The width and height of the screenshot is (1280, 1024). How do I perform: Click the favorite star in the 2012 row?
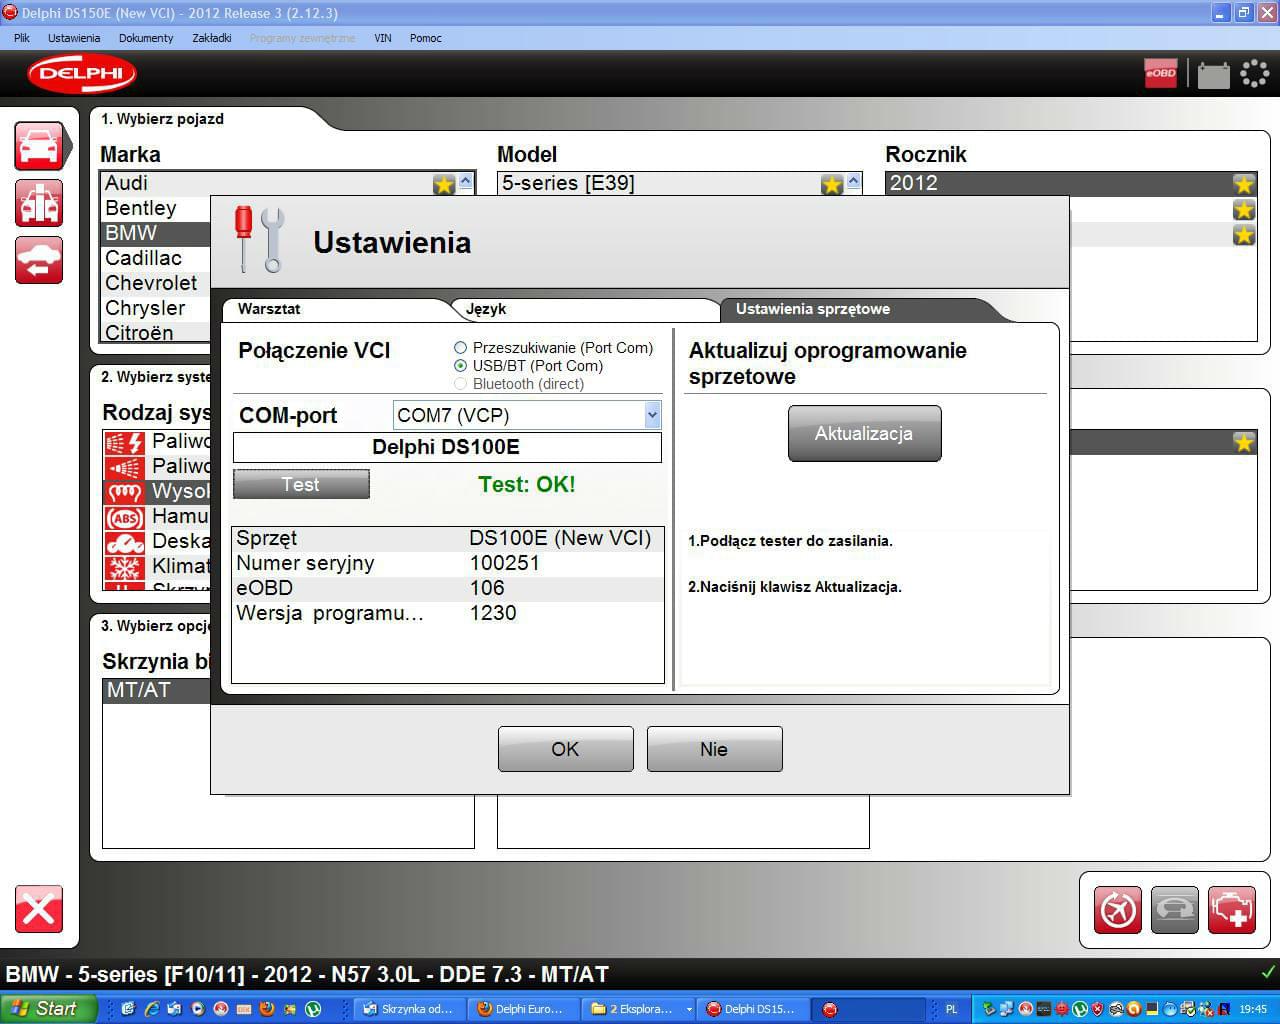1244,184
